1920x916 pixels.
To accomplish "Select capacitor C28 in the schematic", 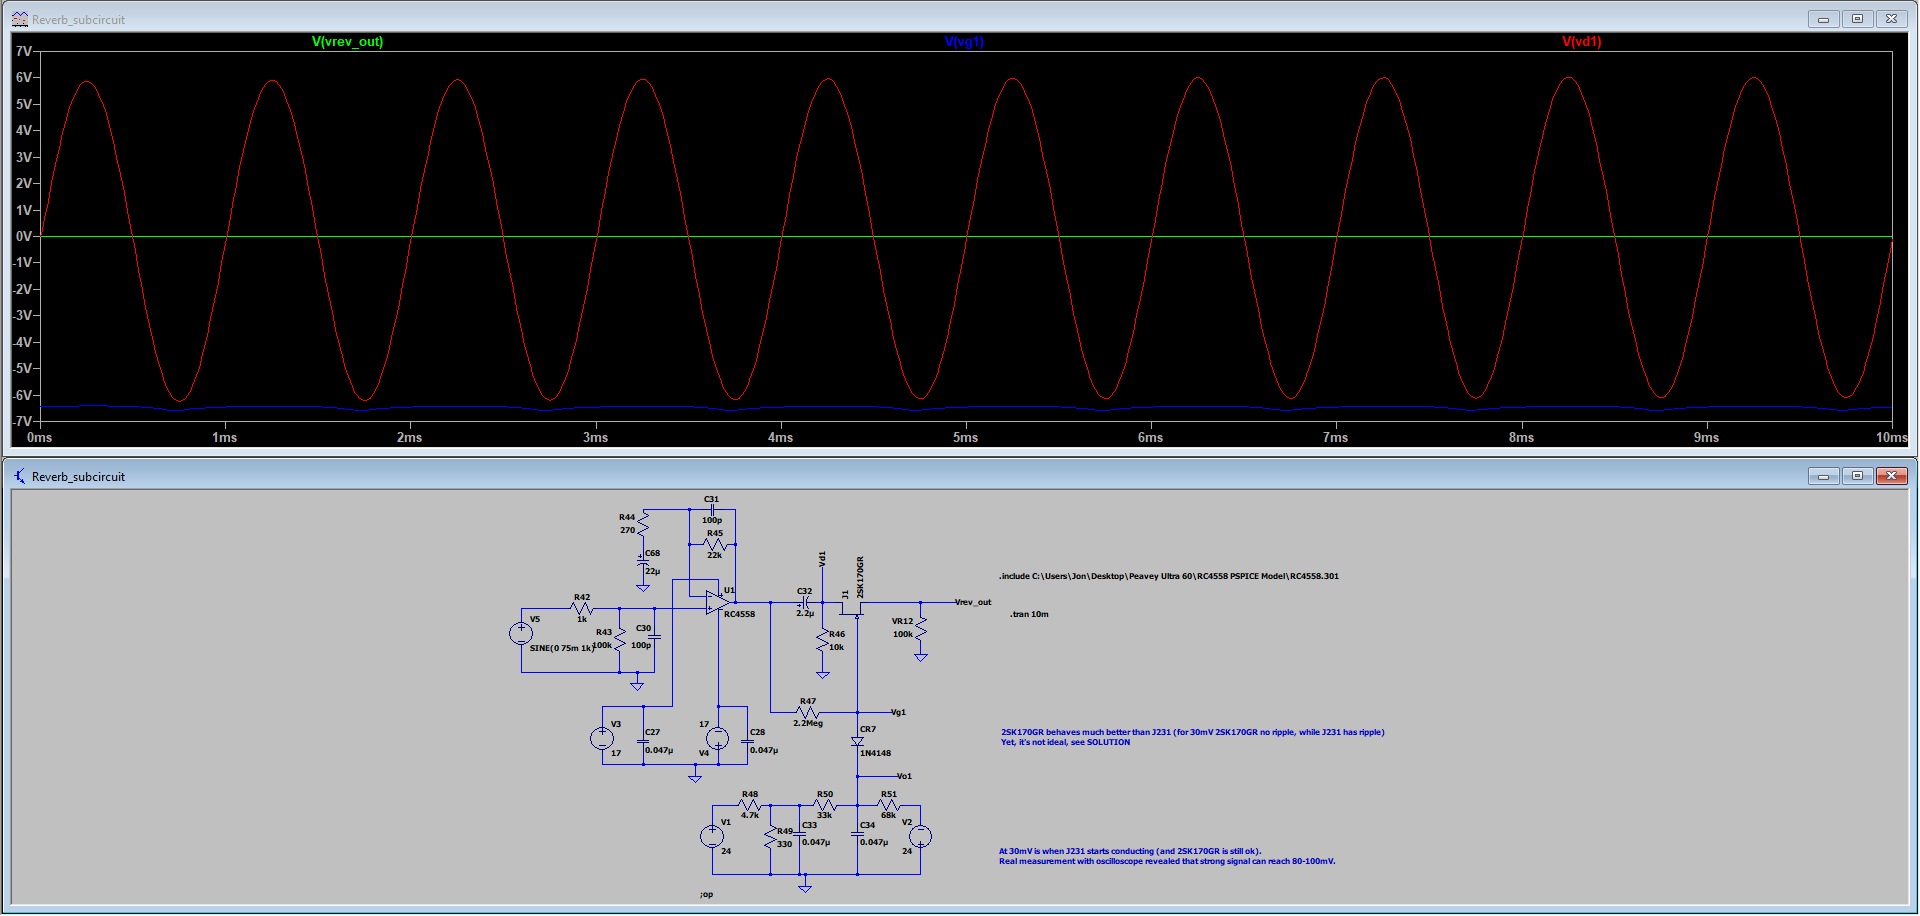I will tap(747, 741).
